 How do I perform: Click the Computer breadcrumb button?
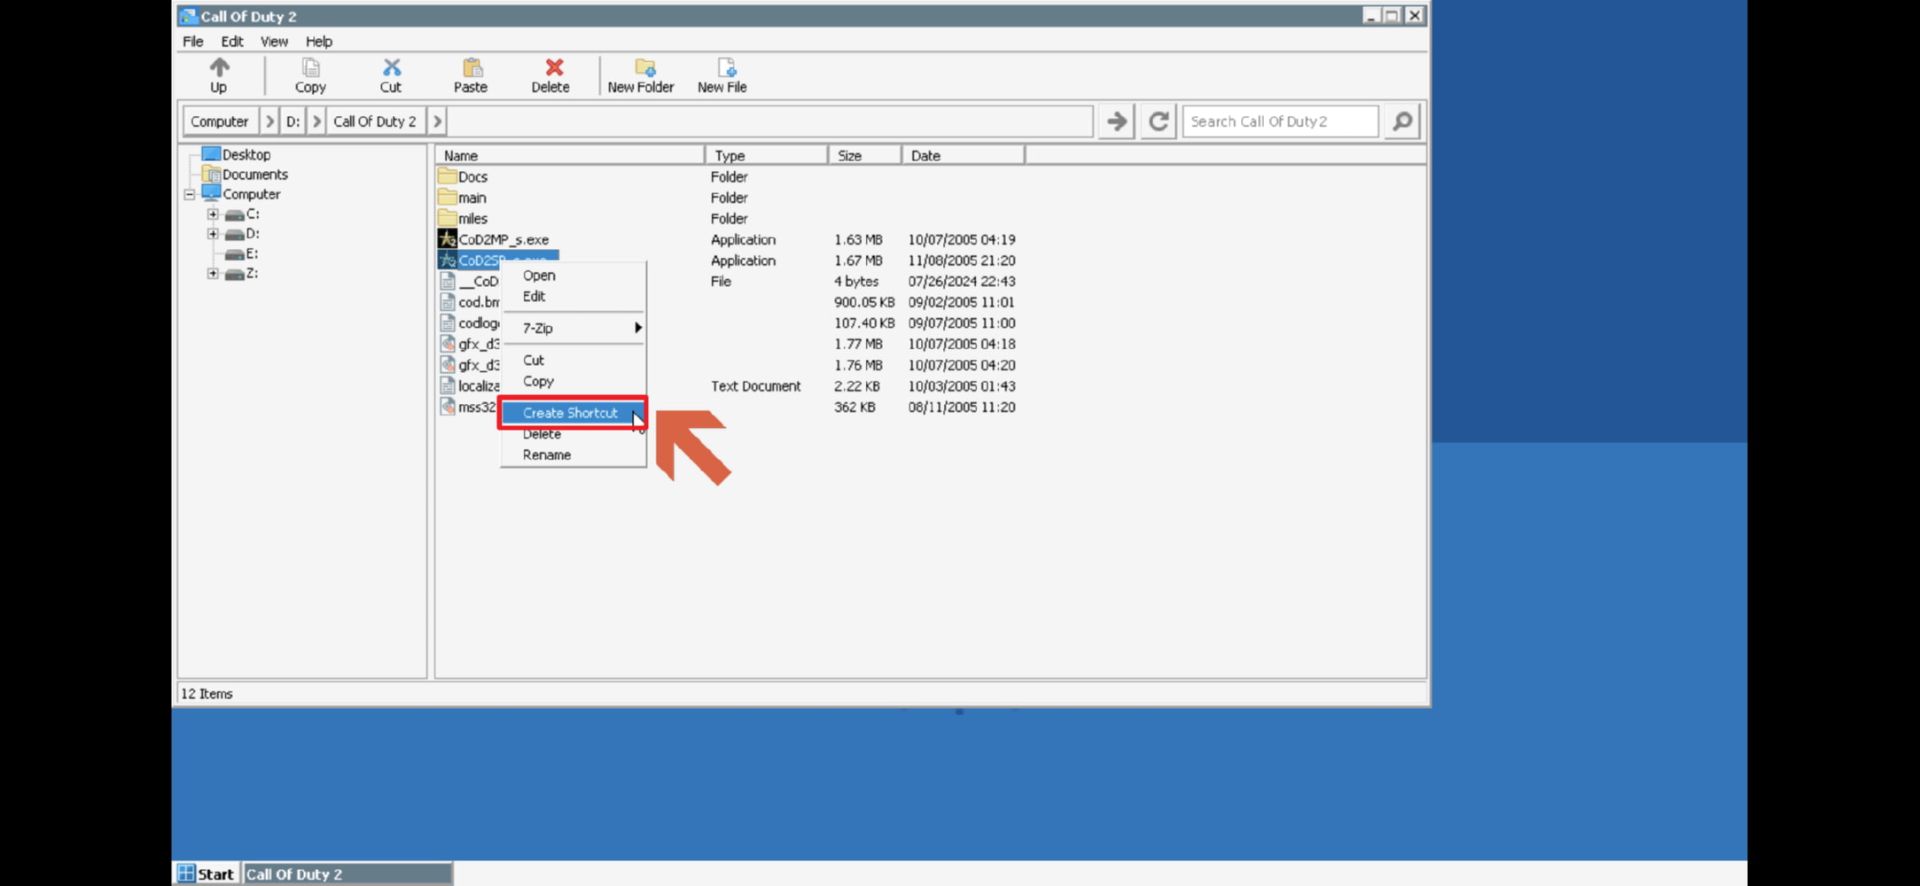click(x=220, y=121)
